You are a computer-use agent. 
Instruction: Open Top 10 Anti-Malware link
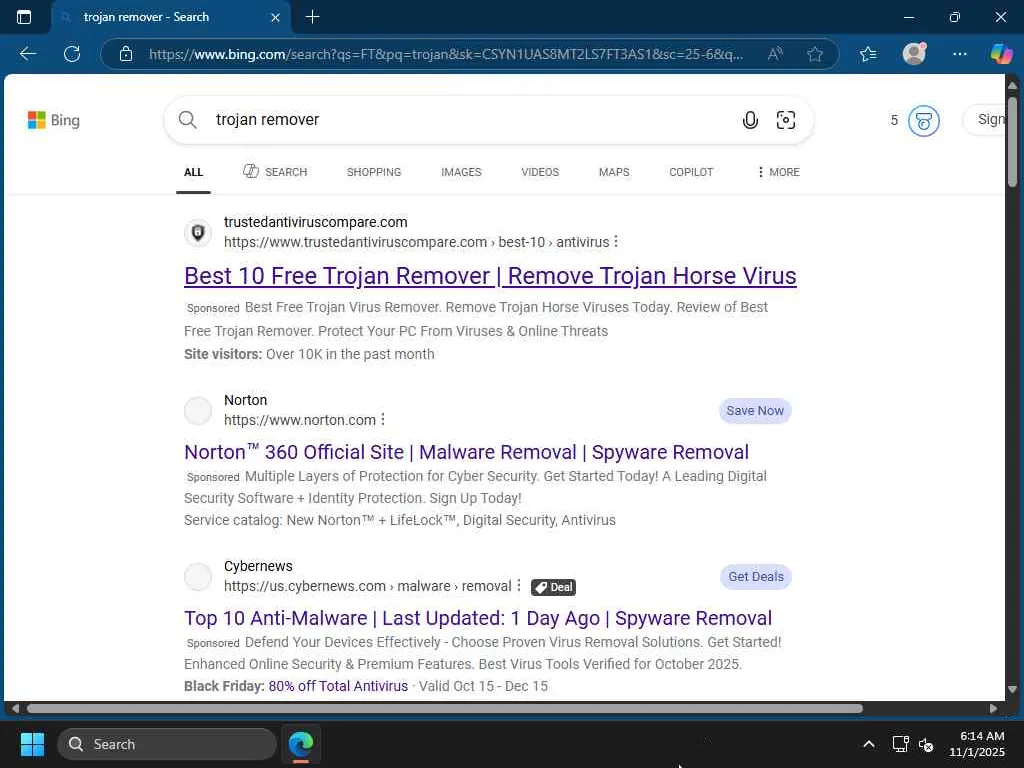click(x=478, y=618)
